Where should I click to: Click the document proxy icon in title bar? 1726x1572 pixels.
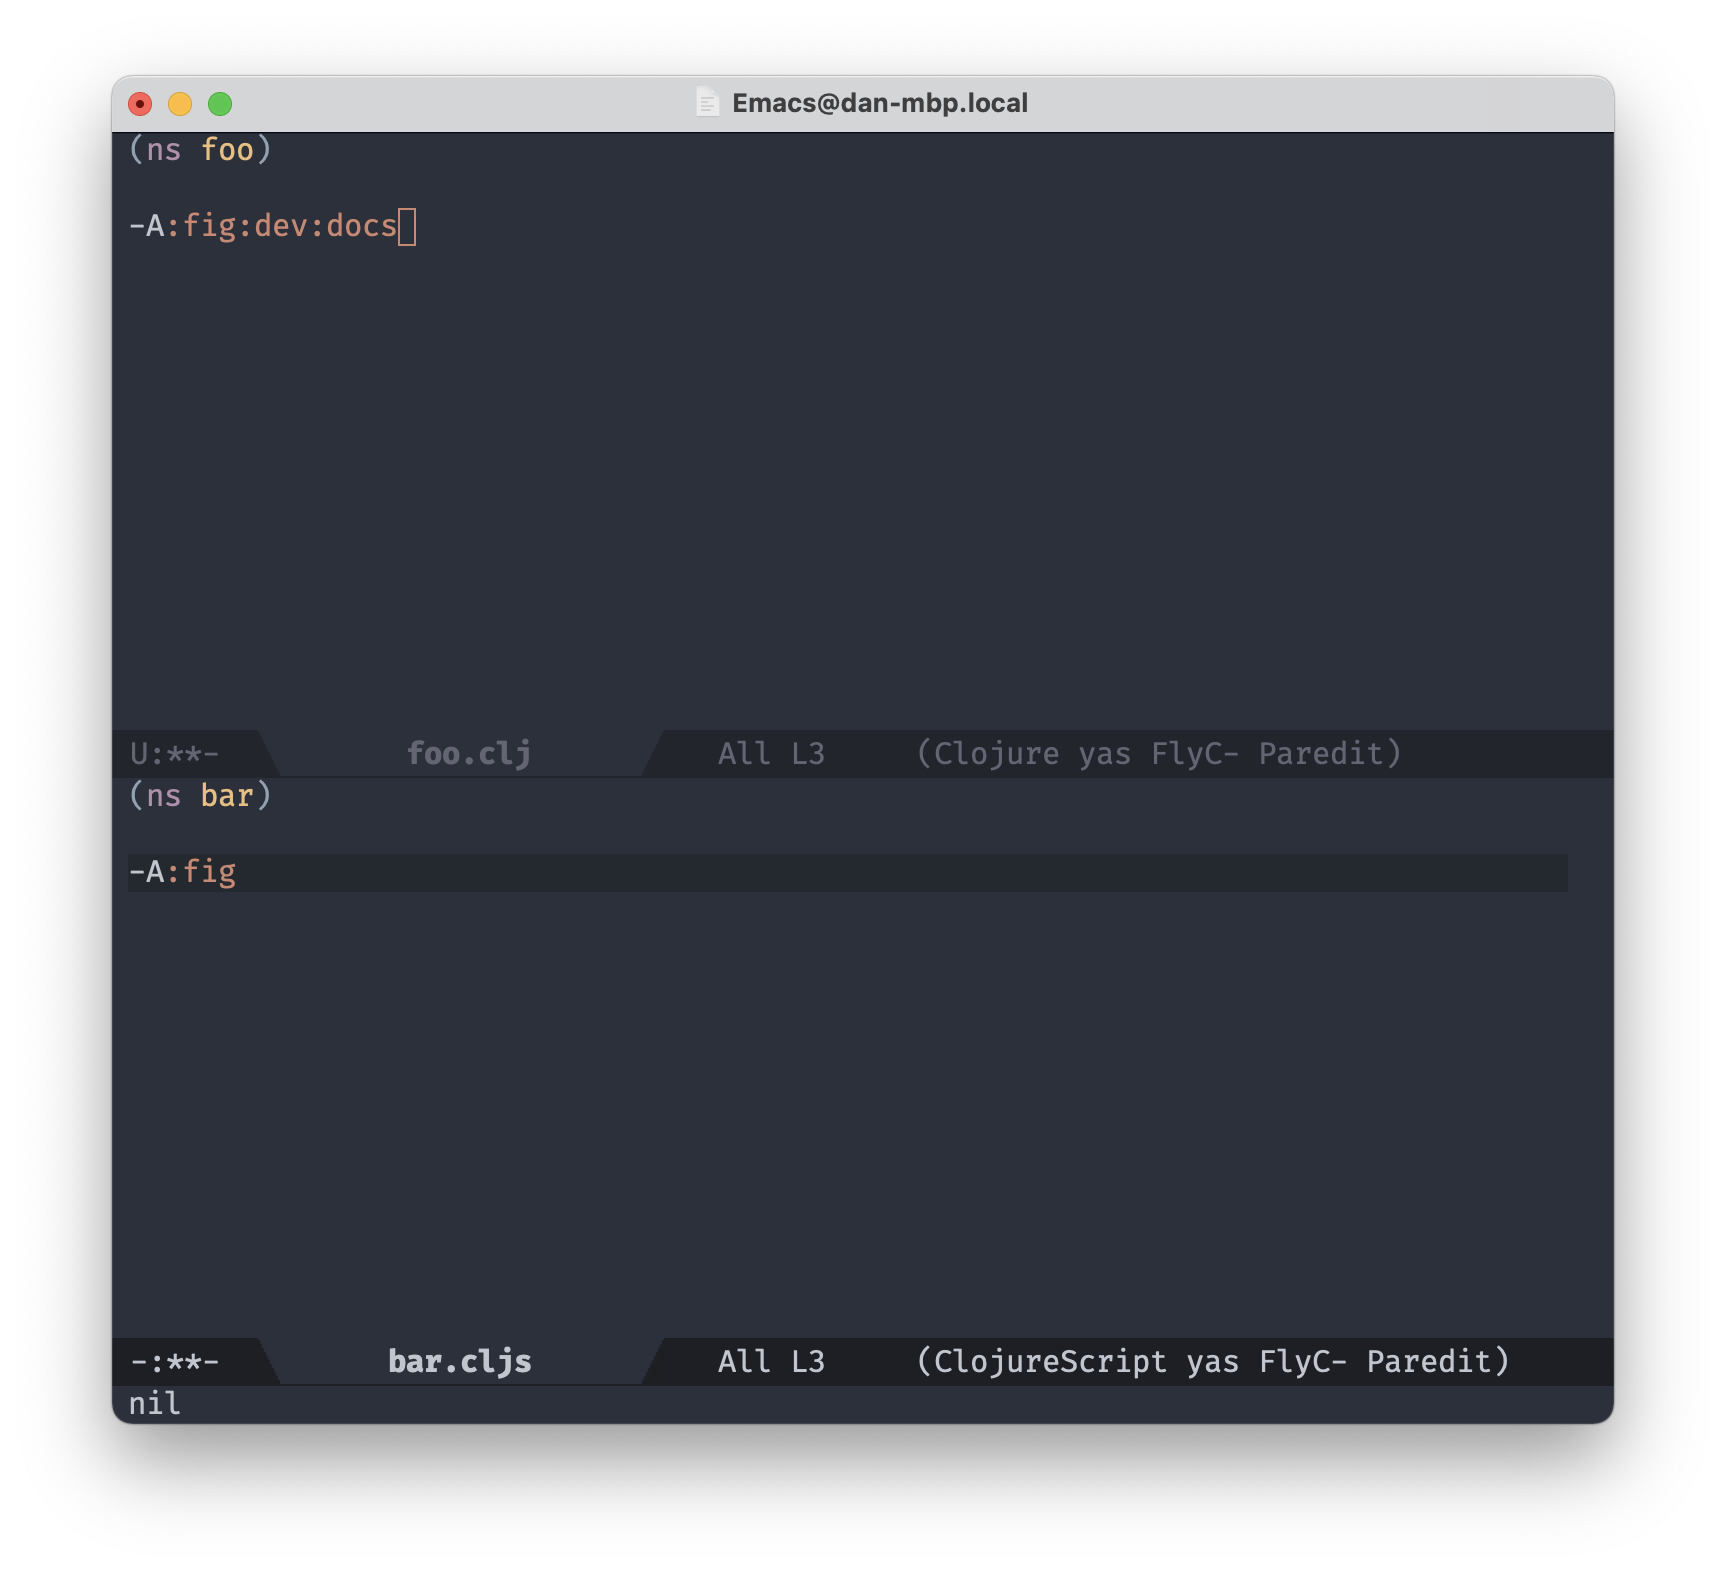[707, 103]
